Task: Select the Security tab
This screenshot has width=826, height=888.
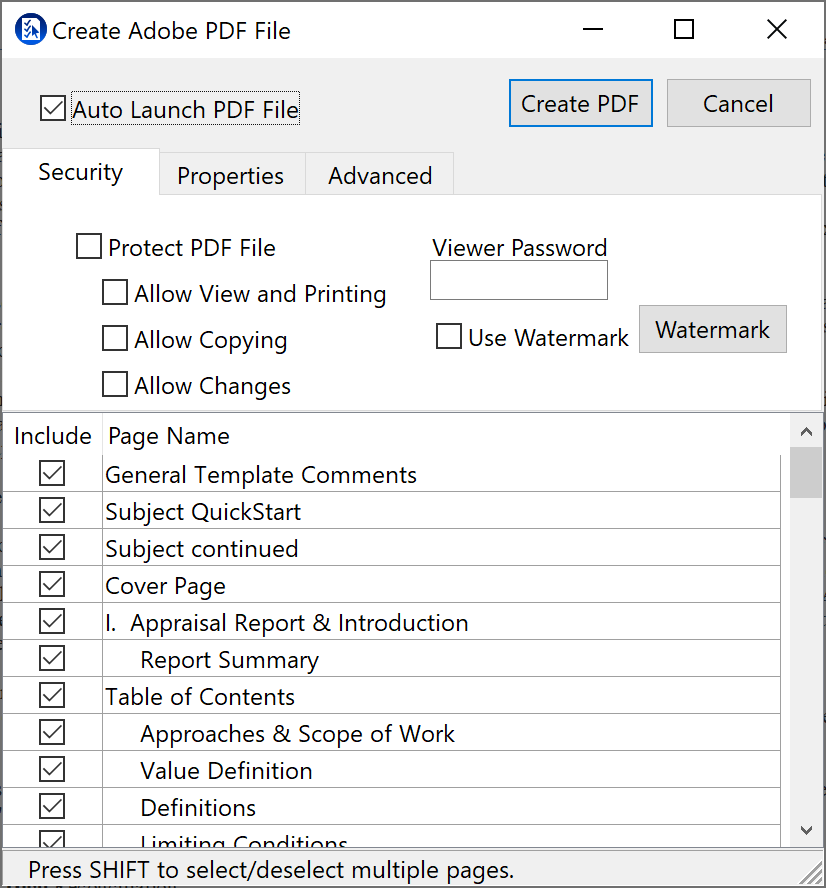Action: 80,172
